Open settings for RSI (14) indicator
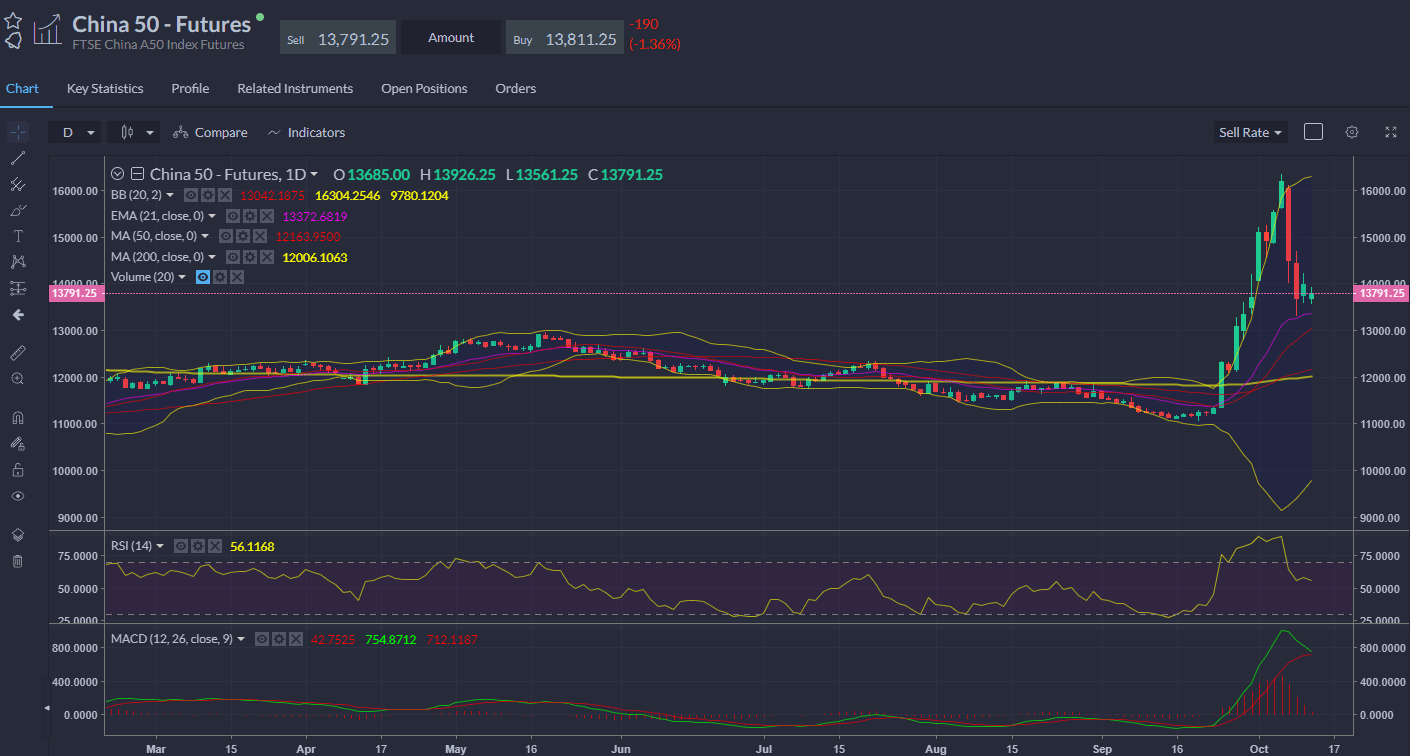 (x=198, y=546)
